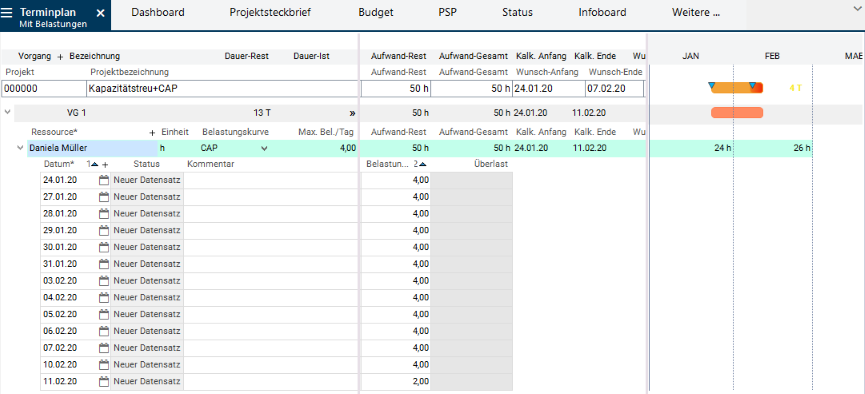Open calendar picker for date 11.02.20

click(104, 381)
